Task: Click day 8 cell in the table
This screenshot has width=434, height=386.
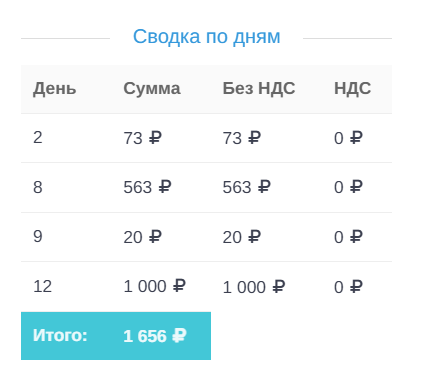Action: 38,187
